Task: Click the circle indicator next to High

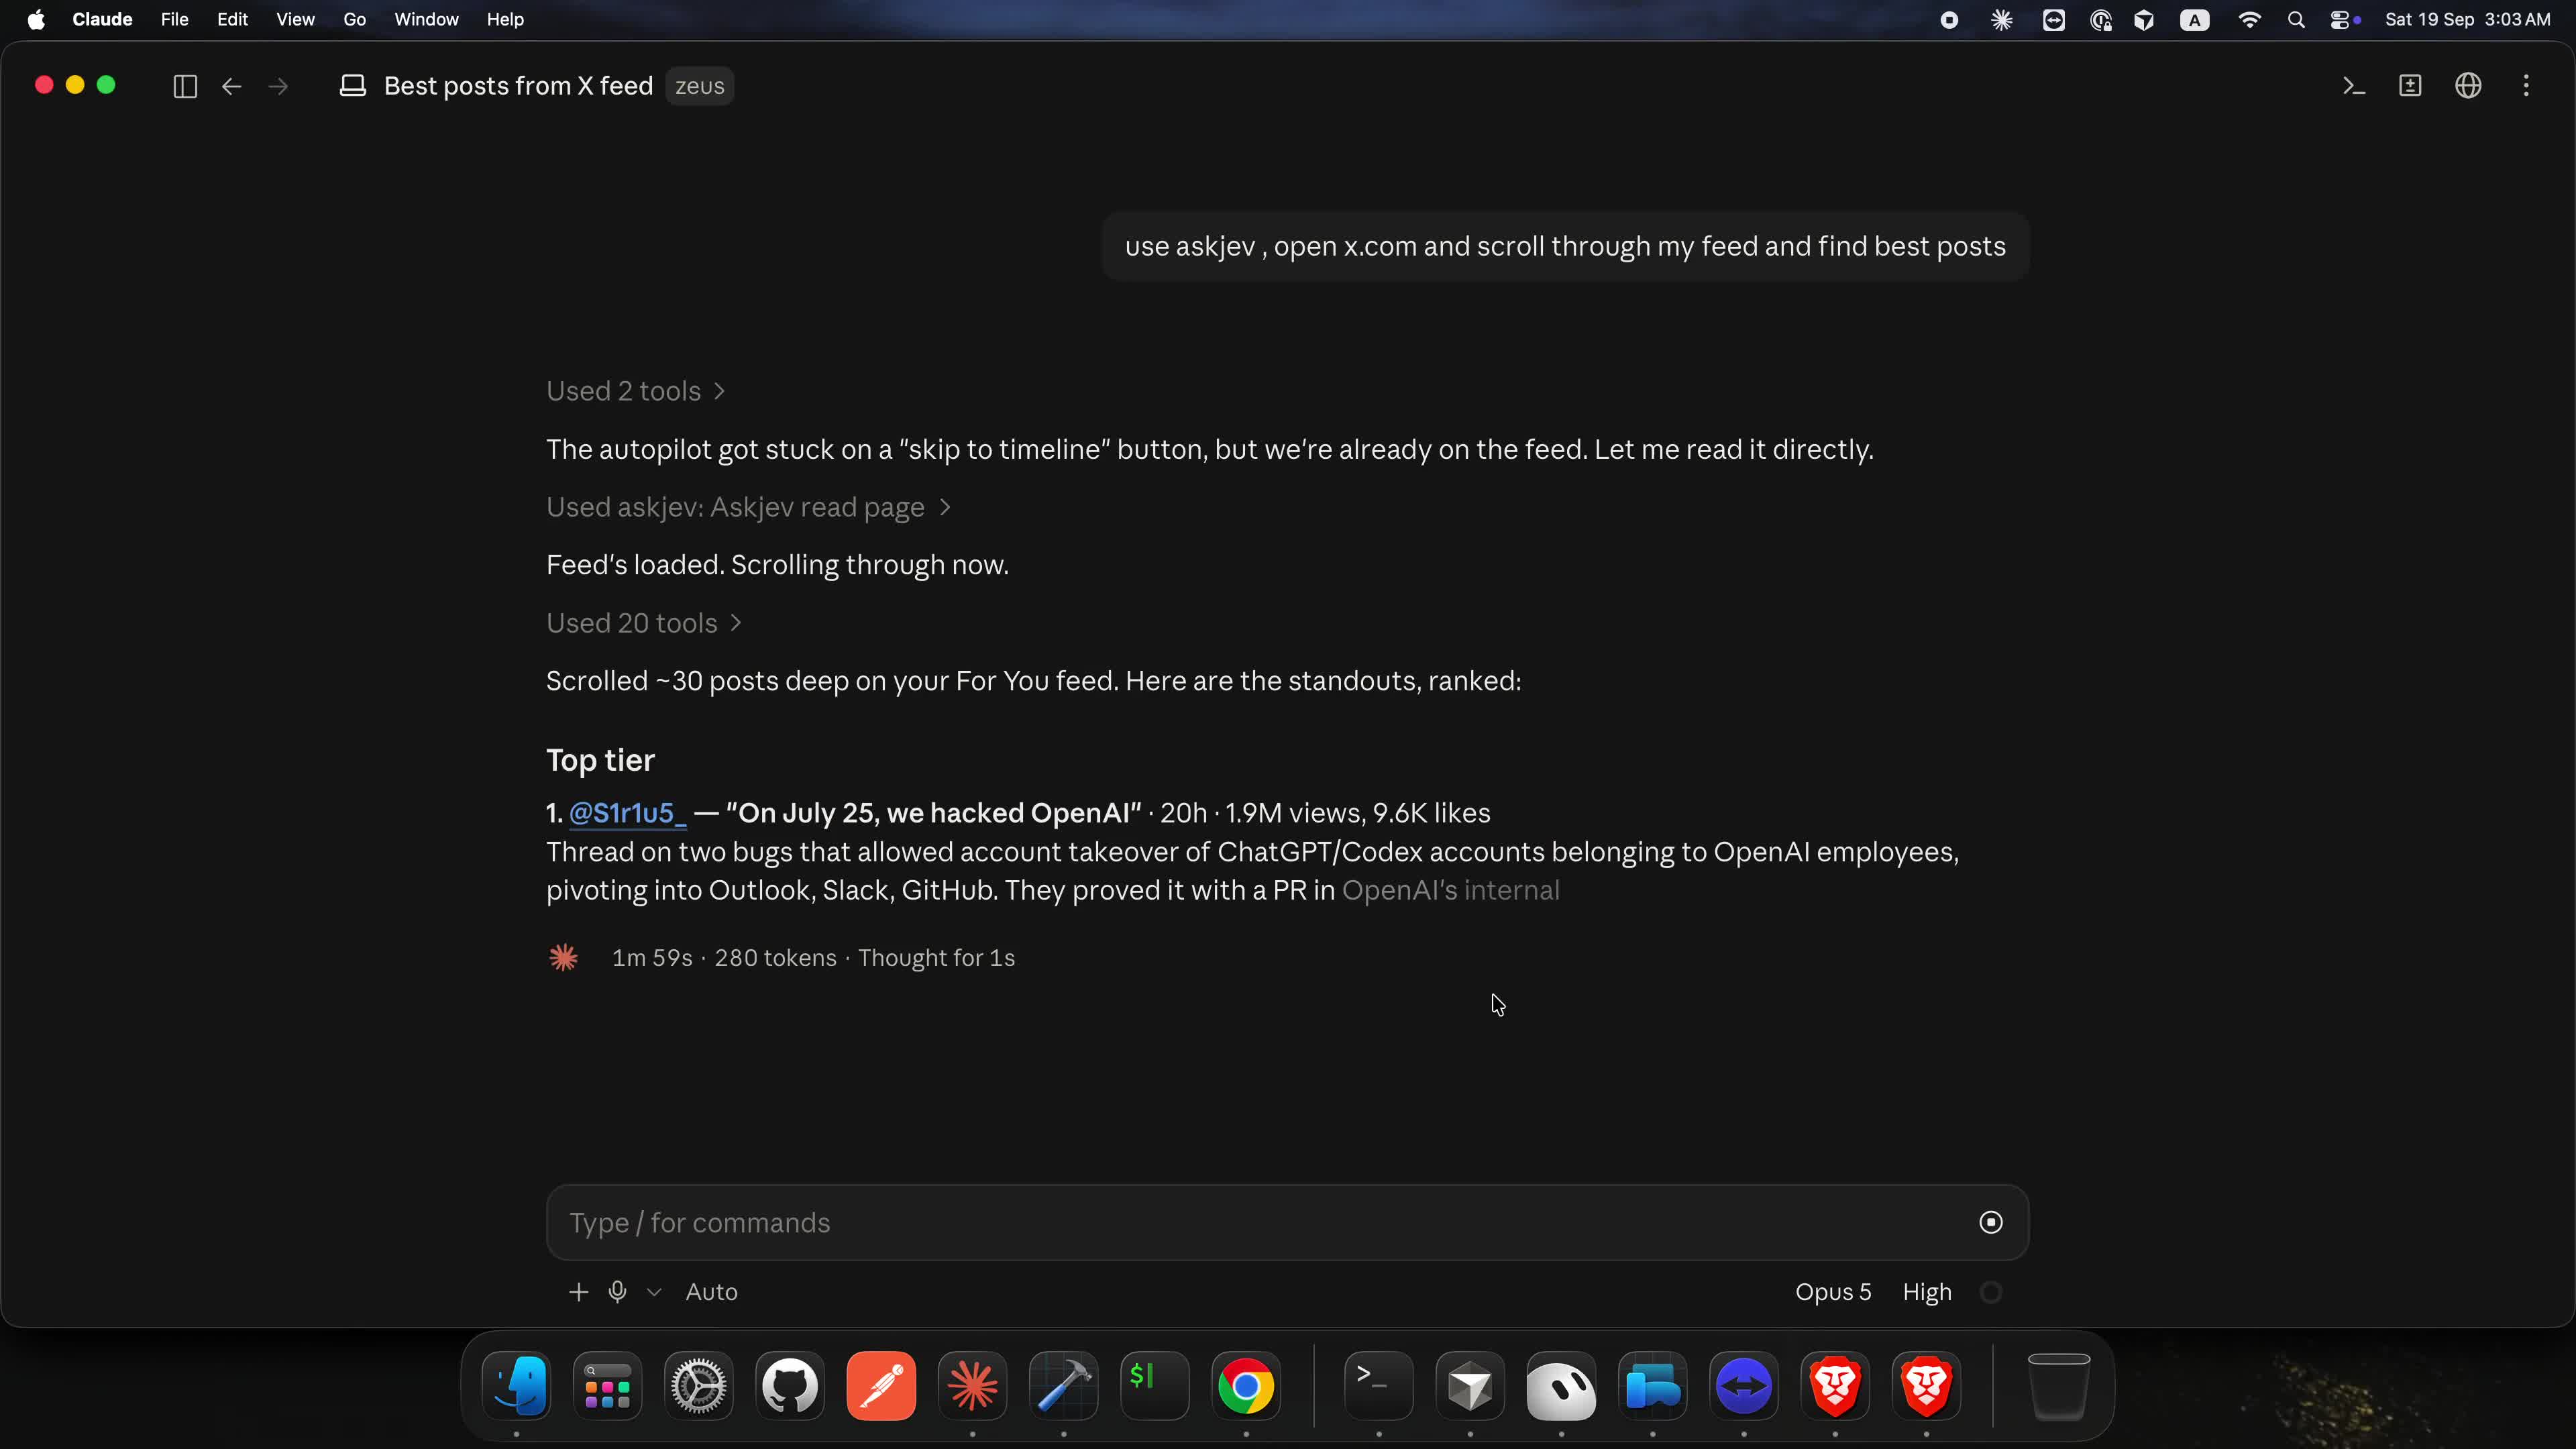Action: tap(1991, 1292)
